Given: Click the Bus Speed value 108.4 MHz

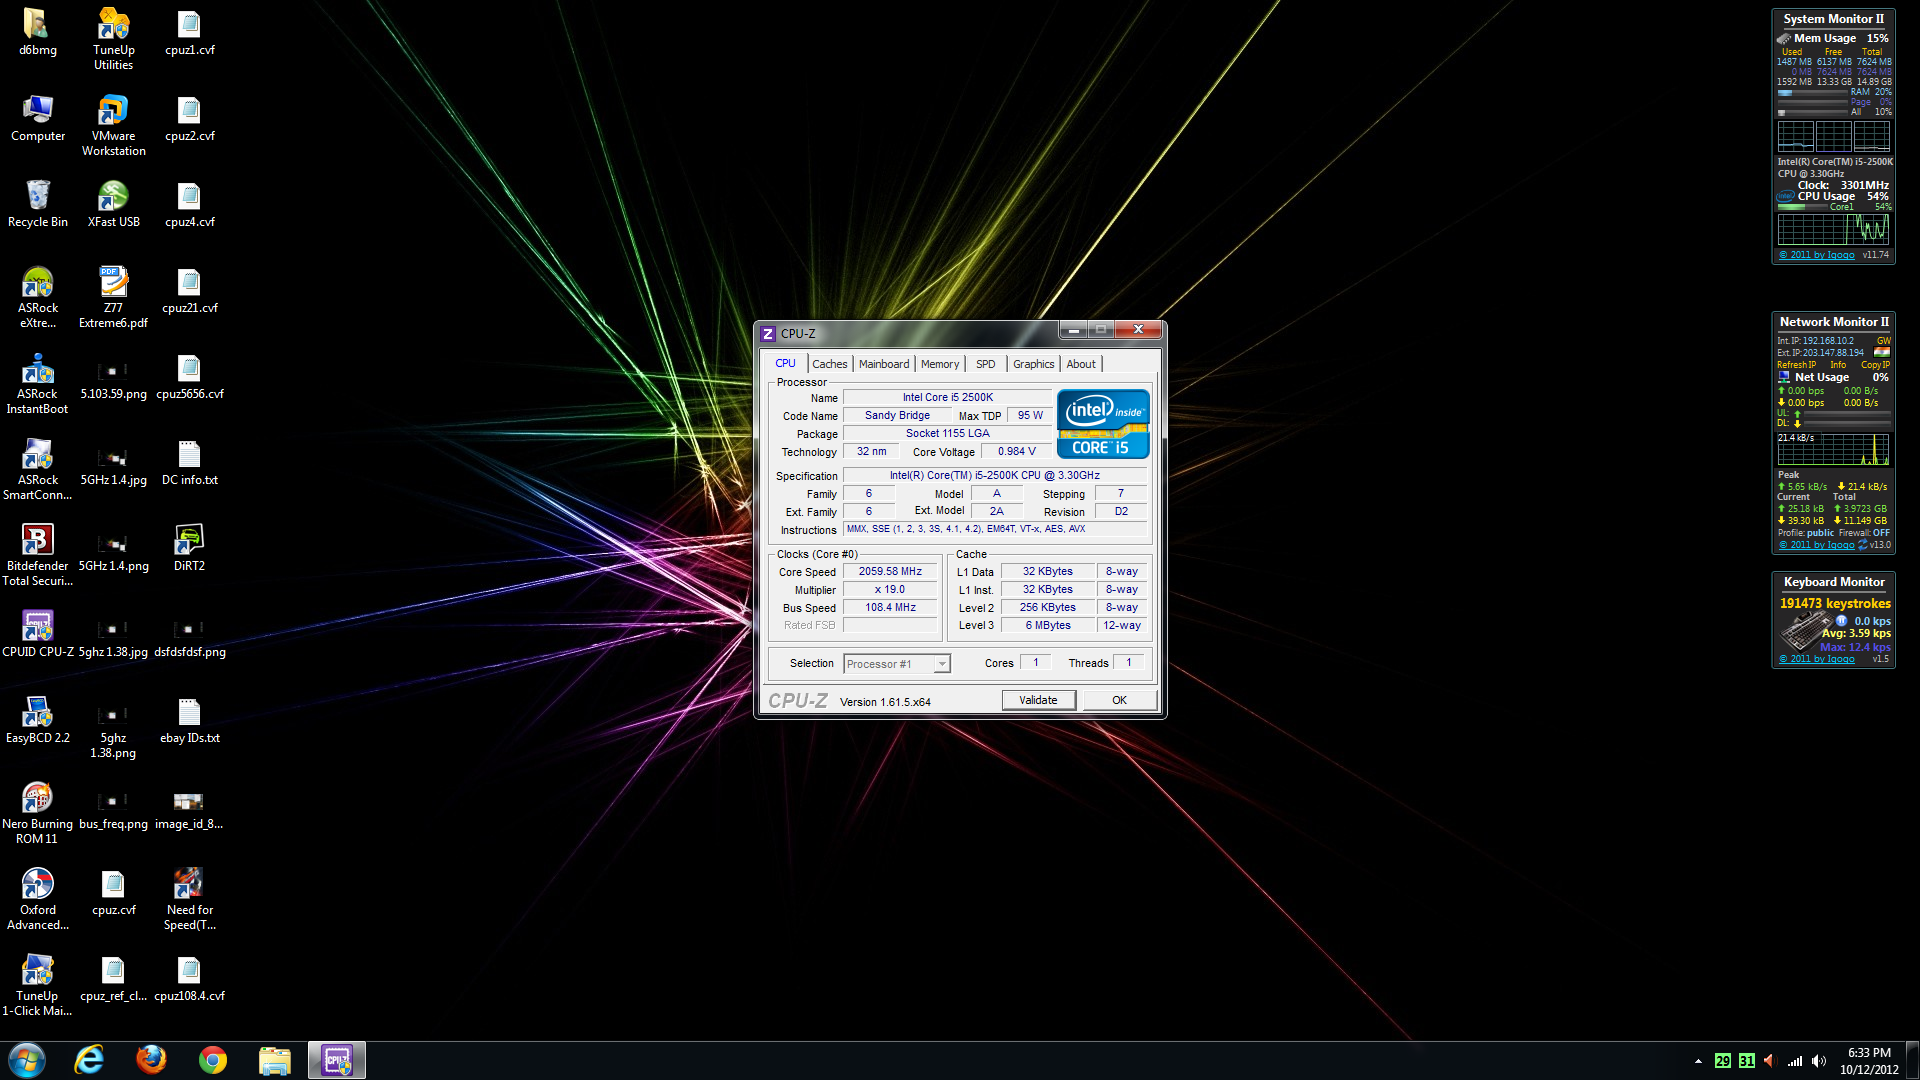Looking at the screenshot, I should tap(890, 608).
